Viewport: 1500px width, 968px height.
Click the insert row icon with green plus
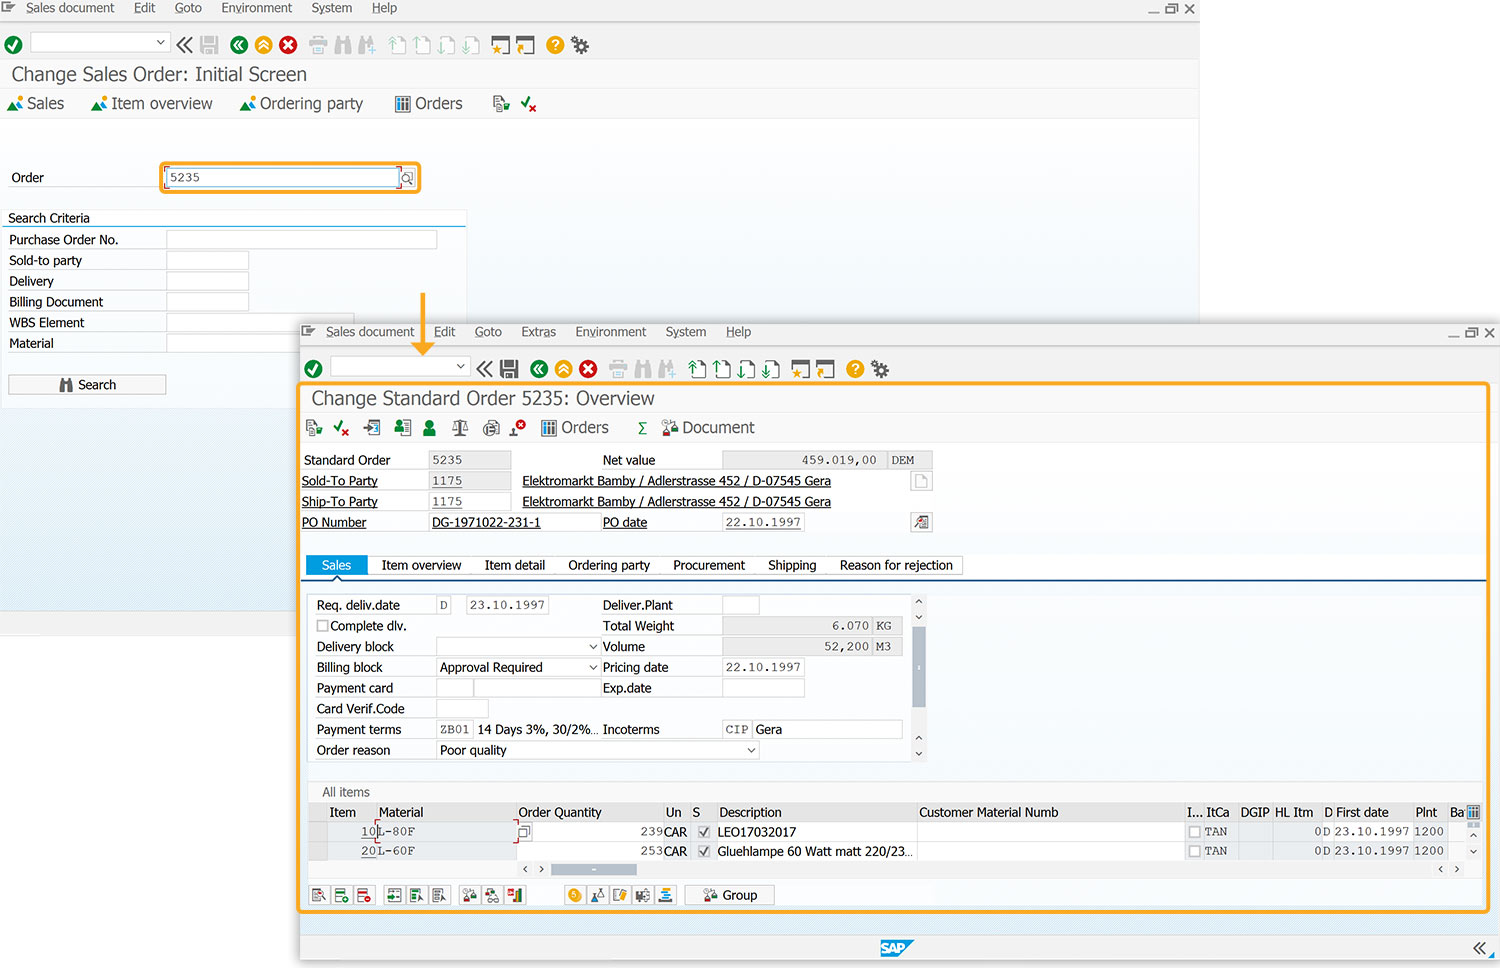point(341,895)
